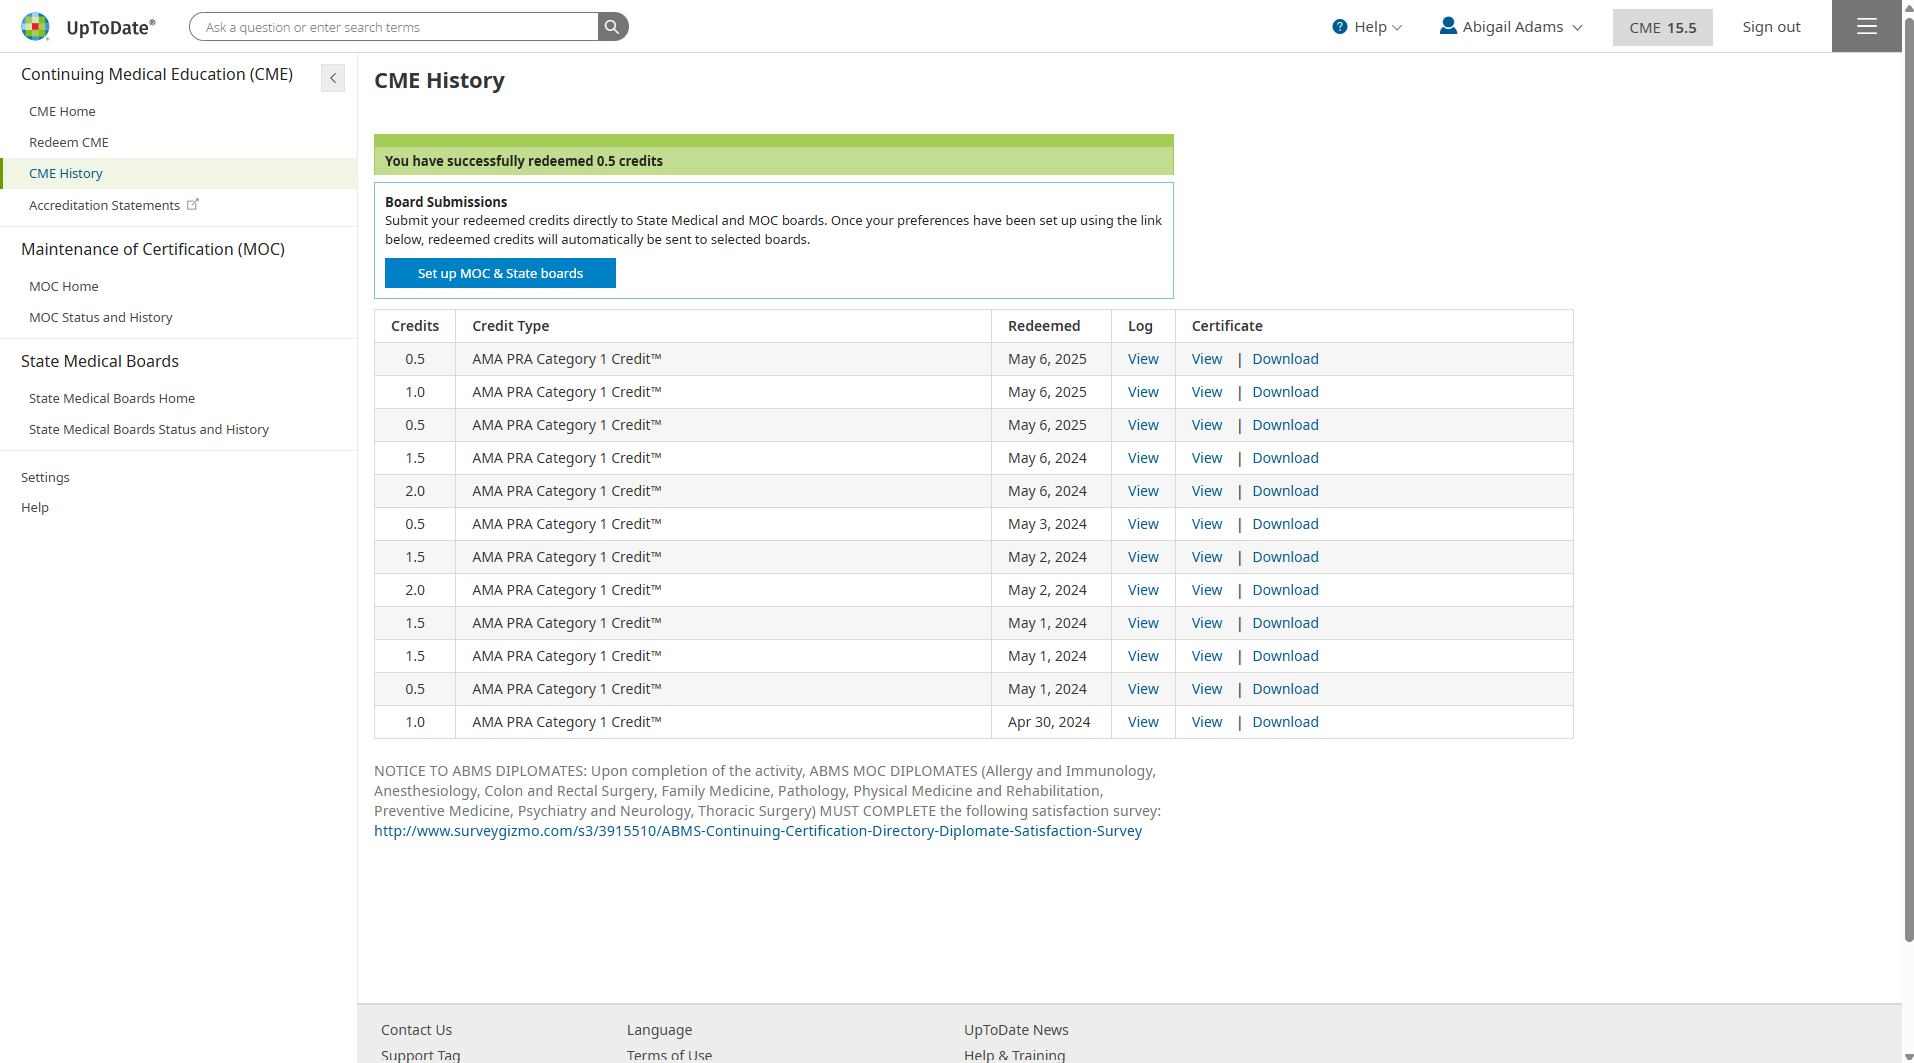
Task: Click the search magnifier button
Action: pos(612,27)
